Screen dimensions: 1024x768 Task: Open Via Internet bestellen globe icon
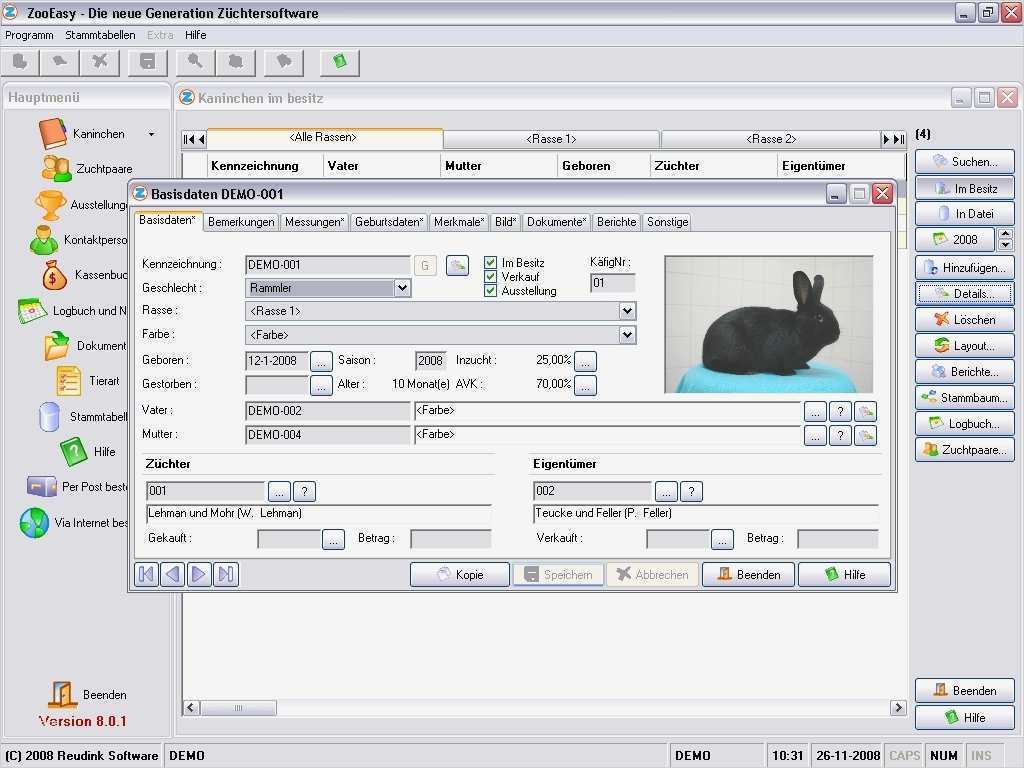[x=34, y=523]
